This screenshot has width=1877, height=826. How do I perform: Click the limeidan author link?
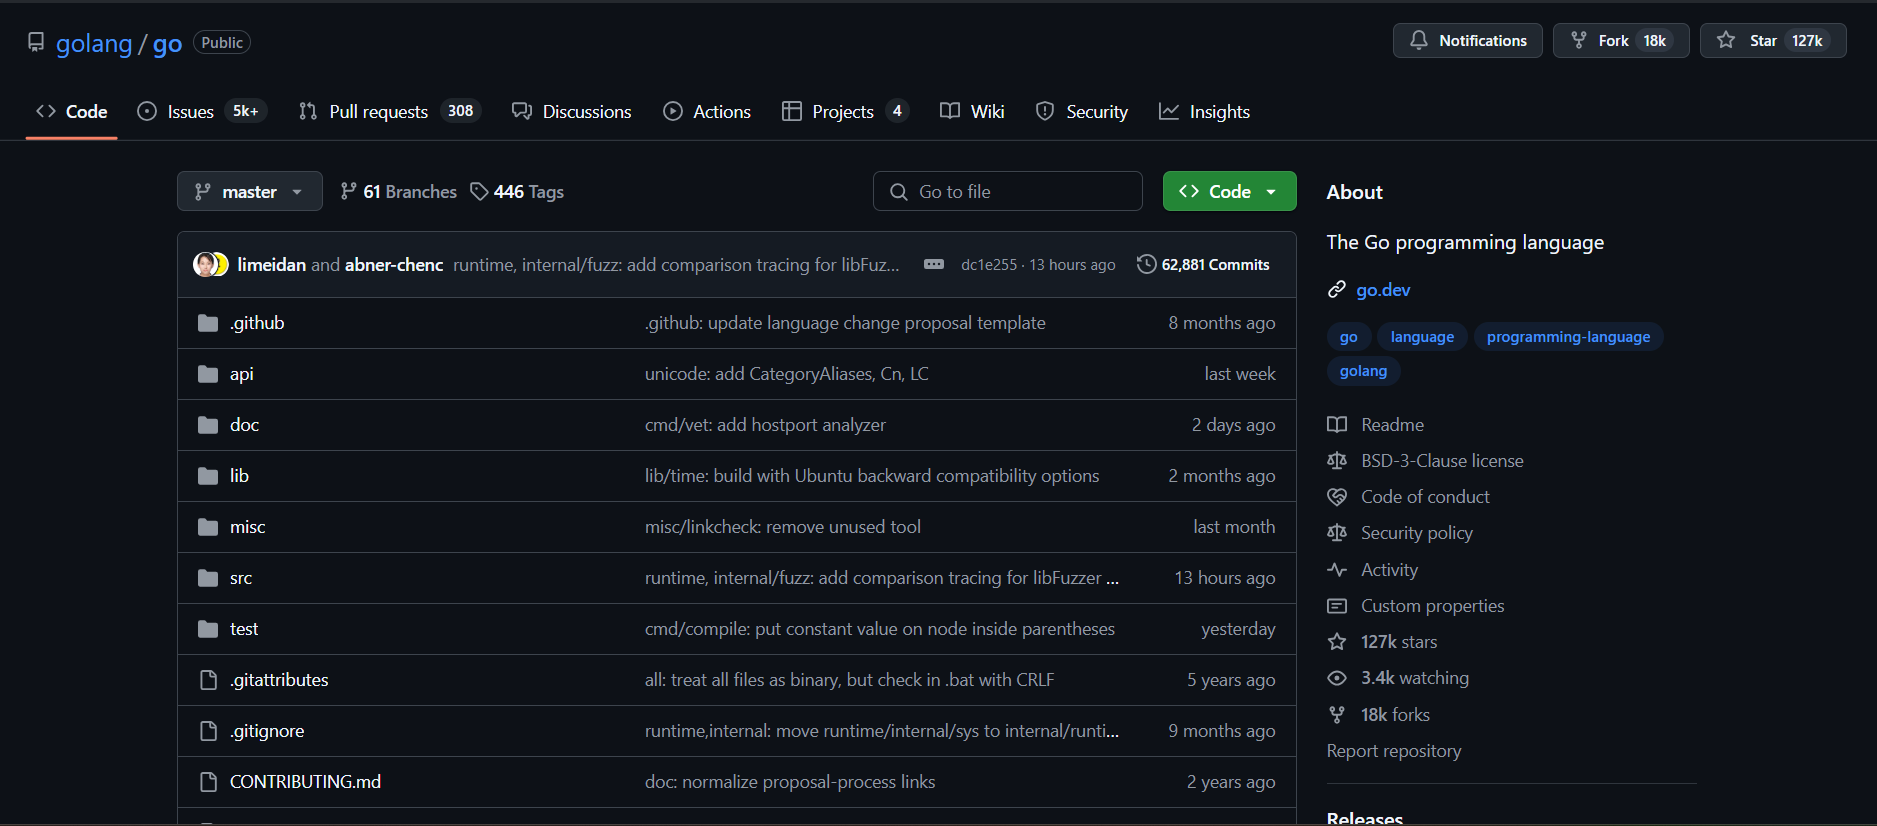(x=271, y=265)
